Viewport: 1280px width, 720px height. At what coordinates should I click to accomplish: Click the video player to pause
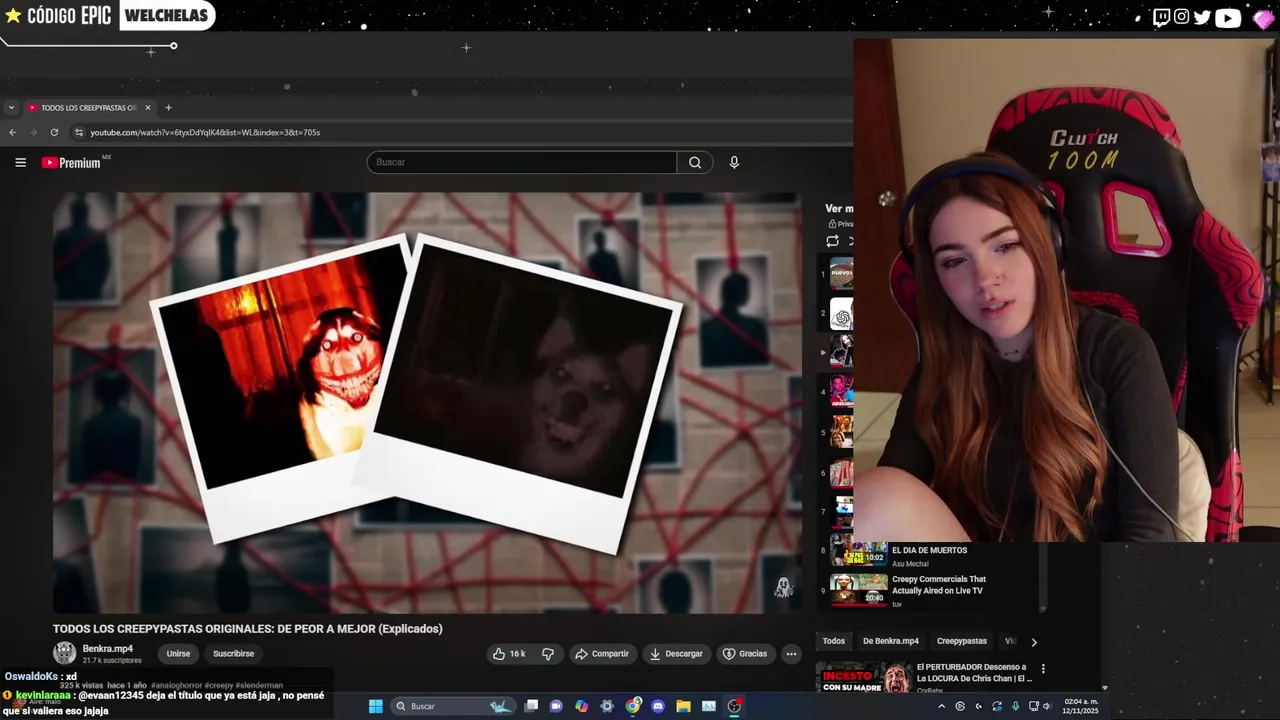click(x=427, y=402)
